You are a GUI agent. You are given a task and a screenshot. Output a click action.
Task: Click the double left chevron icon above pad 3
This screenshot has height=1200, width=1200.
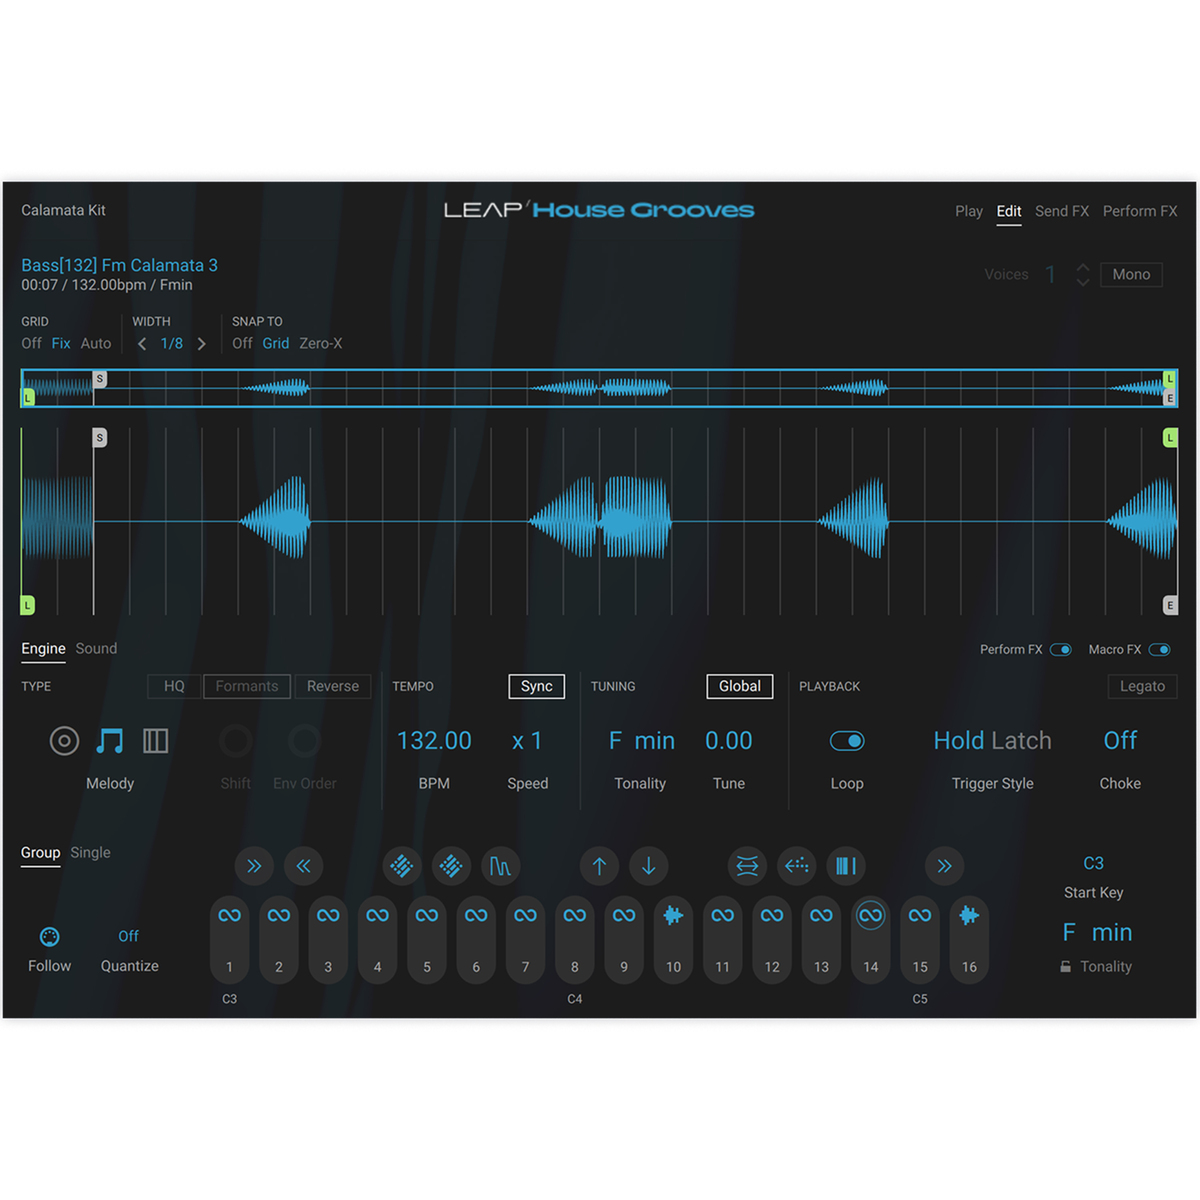(x=303, y=866)
